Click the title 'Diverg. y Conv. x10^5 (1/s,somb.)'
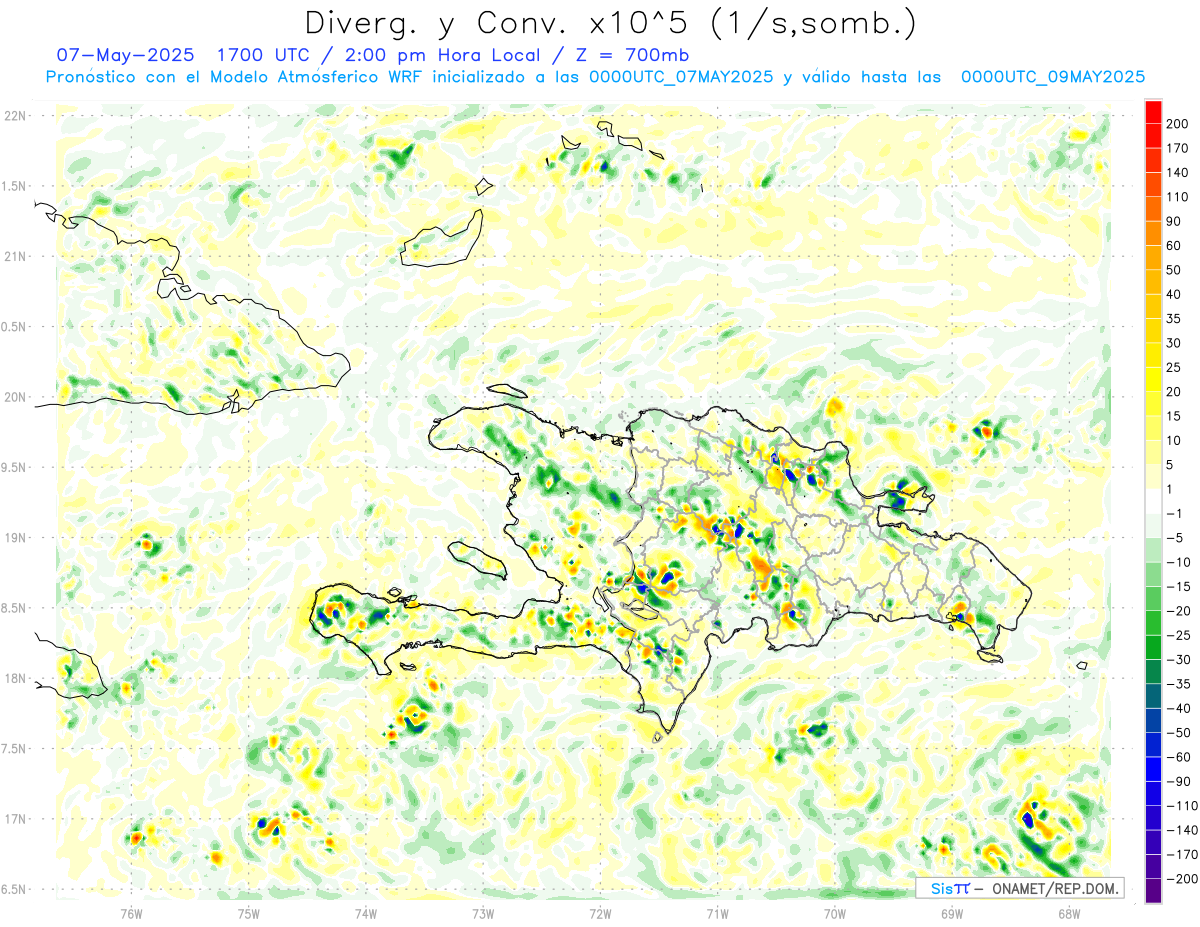 [x=611, y=23]
